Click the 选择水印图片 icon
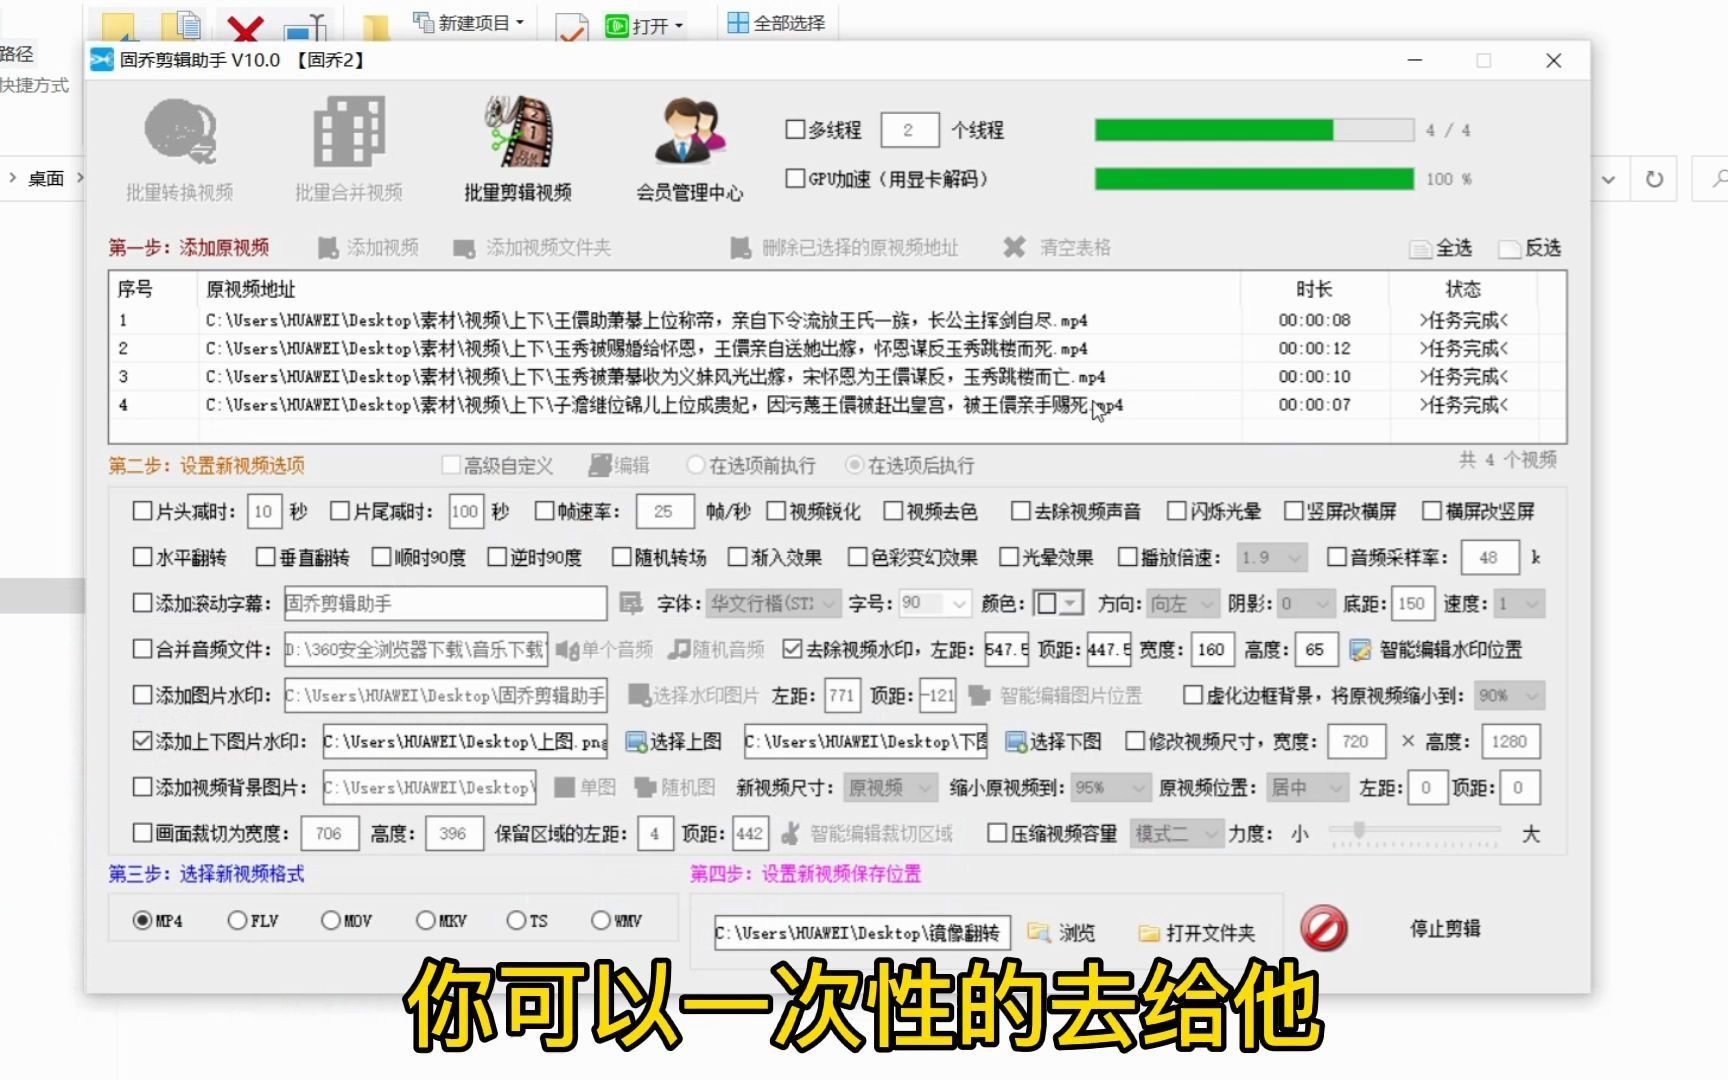The image size is (1728, 1080). pos(639,695)
